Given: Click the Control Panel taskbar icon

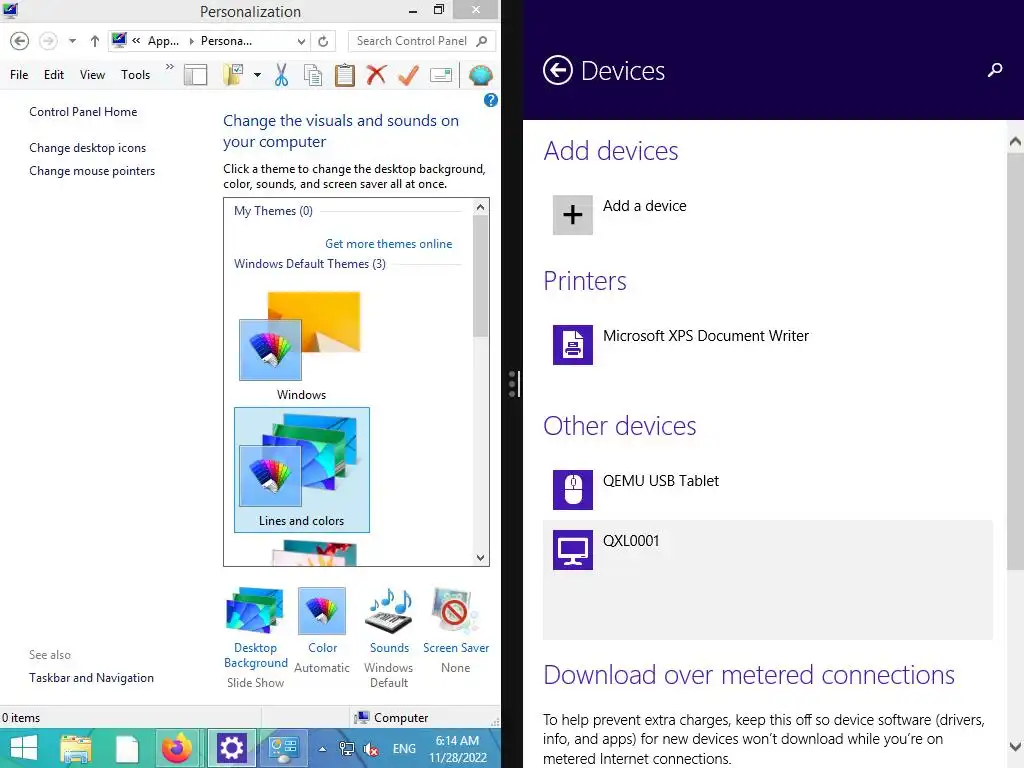Looking at the screenshot, I should 284,748.
